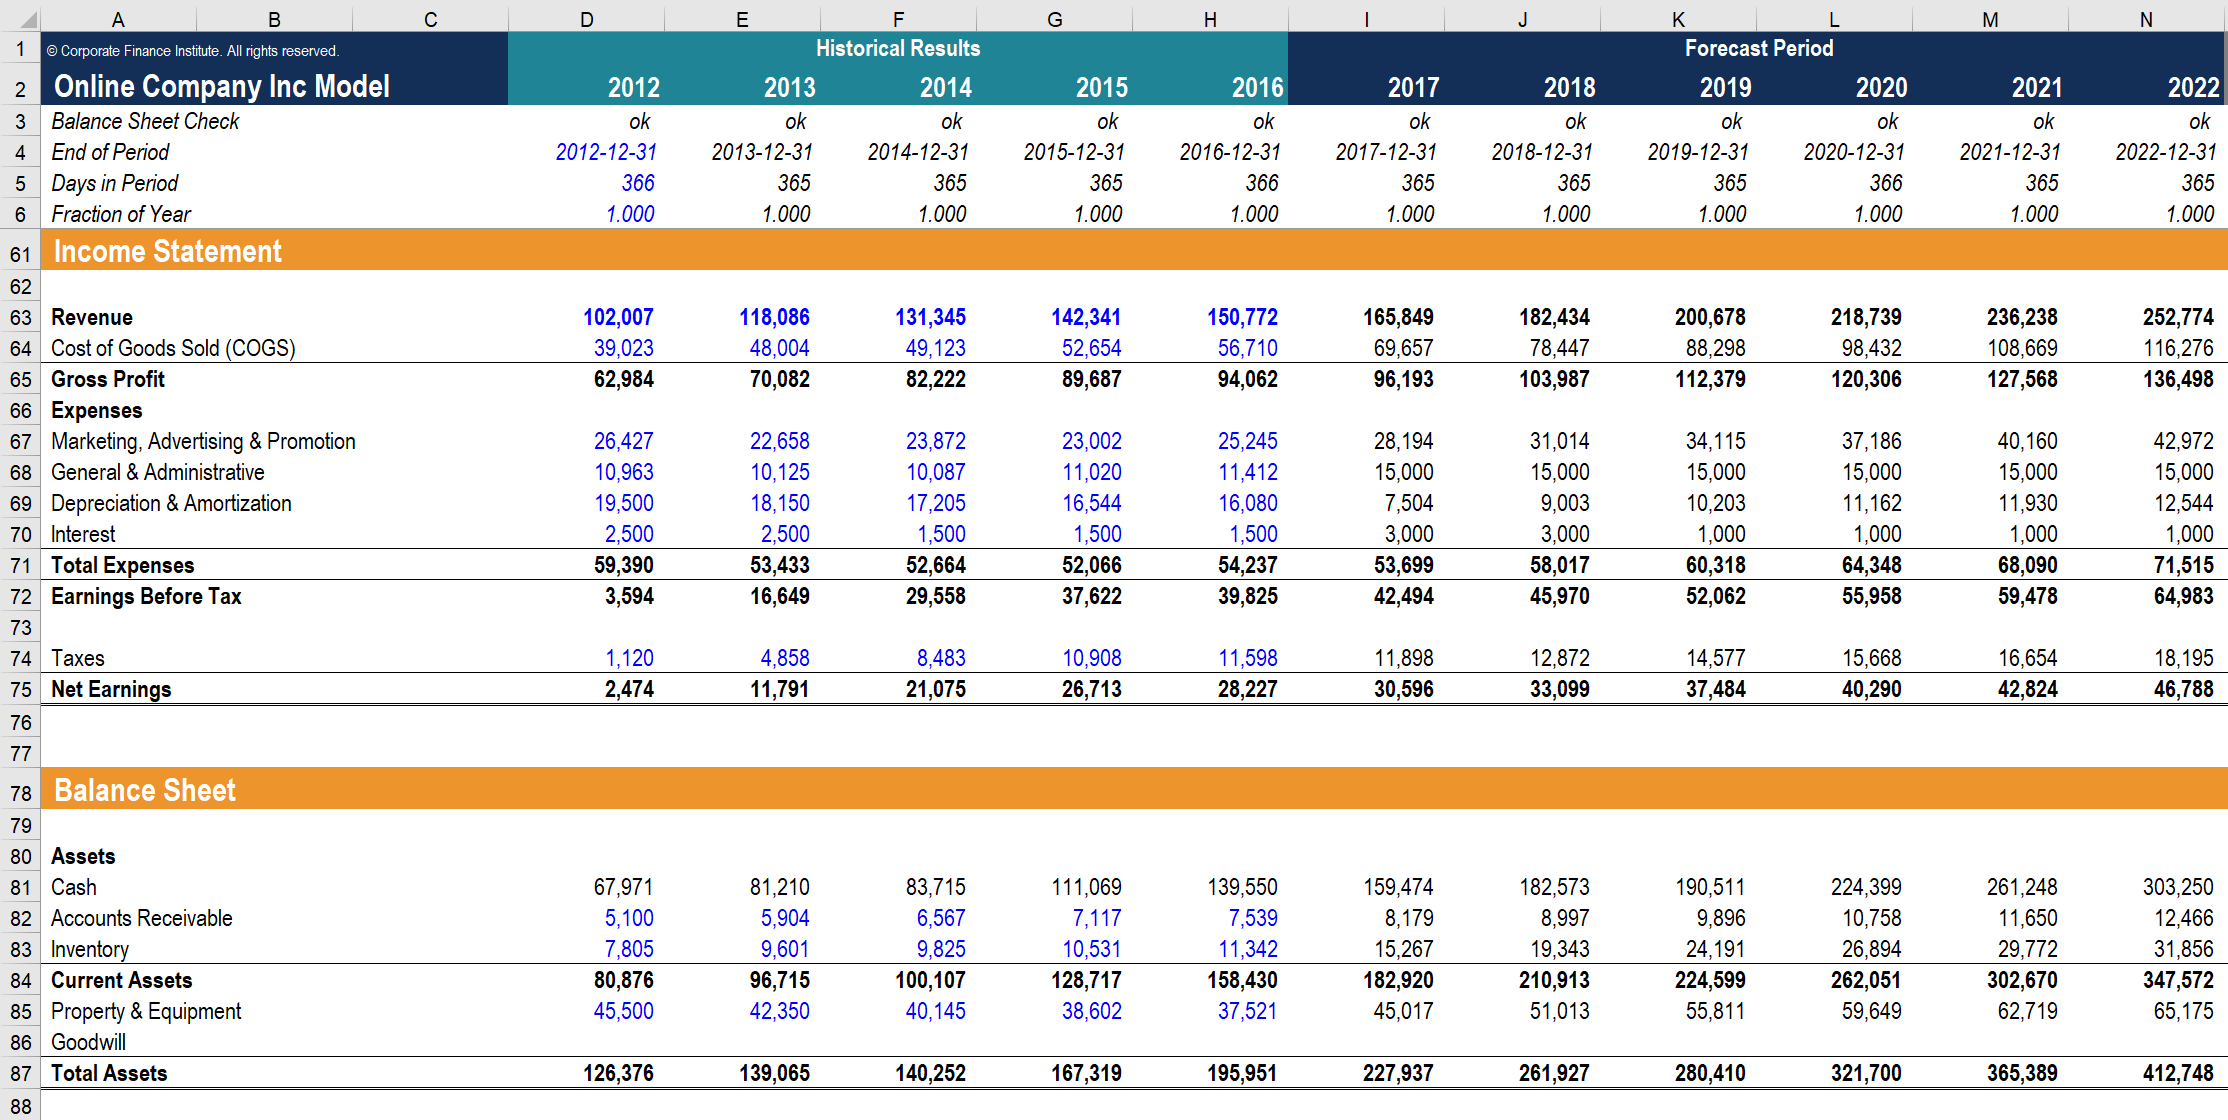Select column header D
The image size is (2228, 1120).
click(585, 18)
